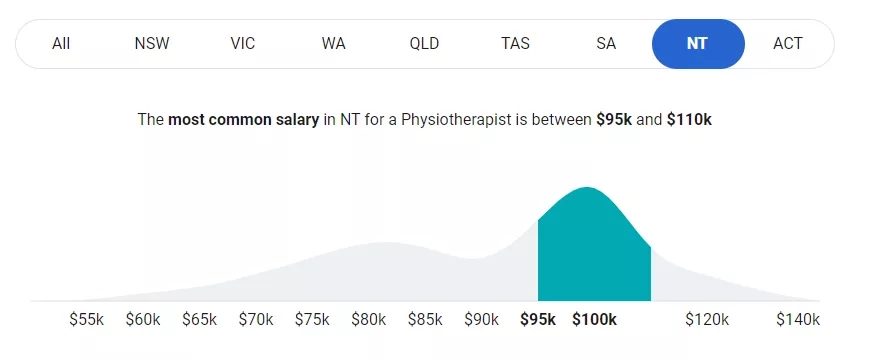The image size is (886, 361).
Task: Click the bold $100k axis label
Action: 594,320
